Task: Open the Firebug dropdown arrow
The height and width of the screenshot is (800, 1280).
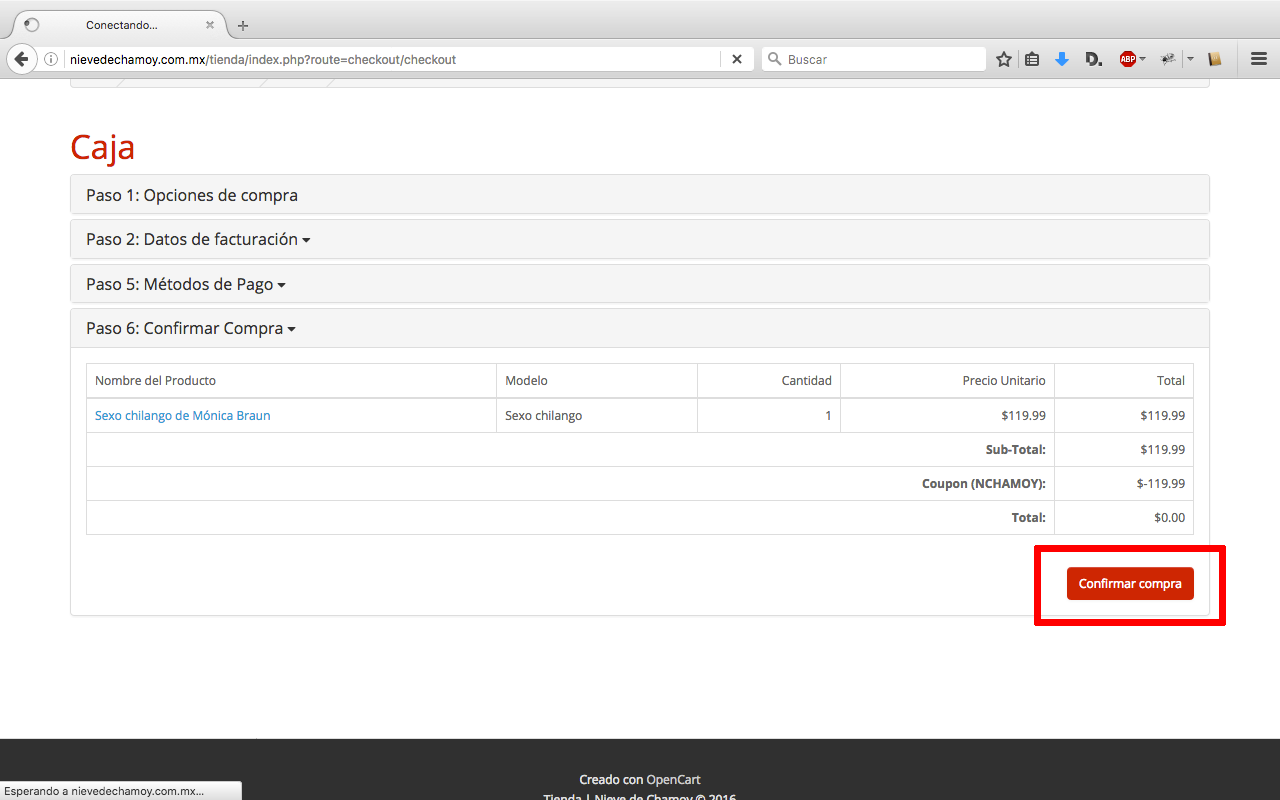Action: tap(1190, 59)
